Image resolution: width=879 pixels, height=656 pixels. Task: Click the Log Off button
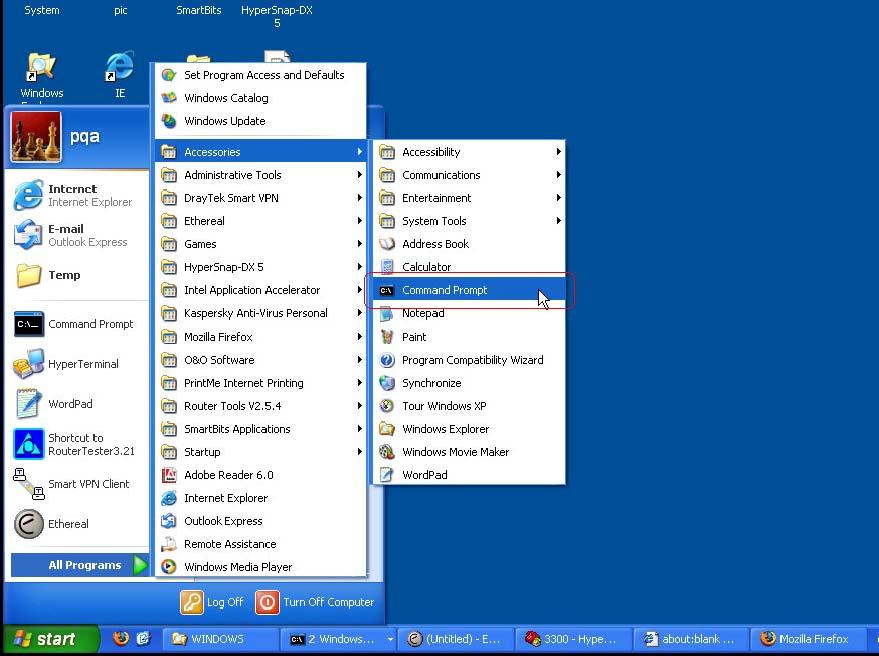click(212, 602)
